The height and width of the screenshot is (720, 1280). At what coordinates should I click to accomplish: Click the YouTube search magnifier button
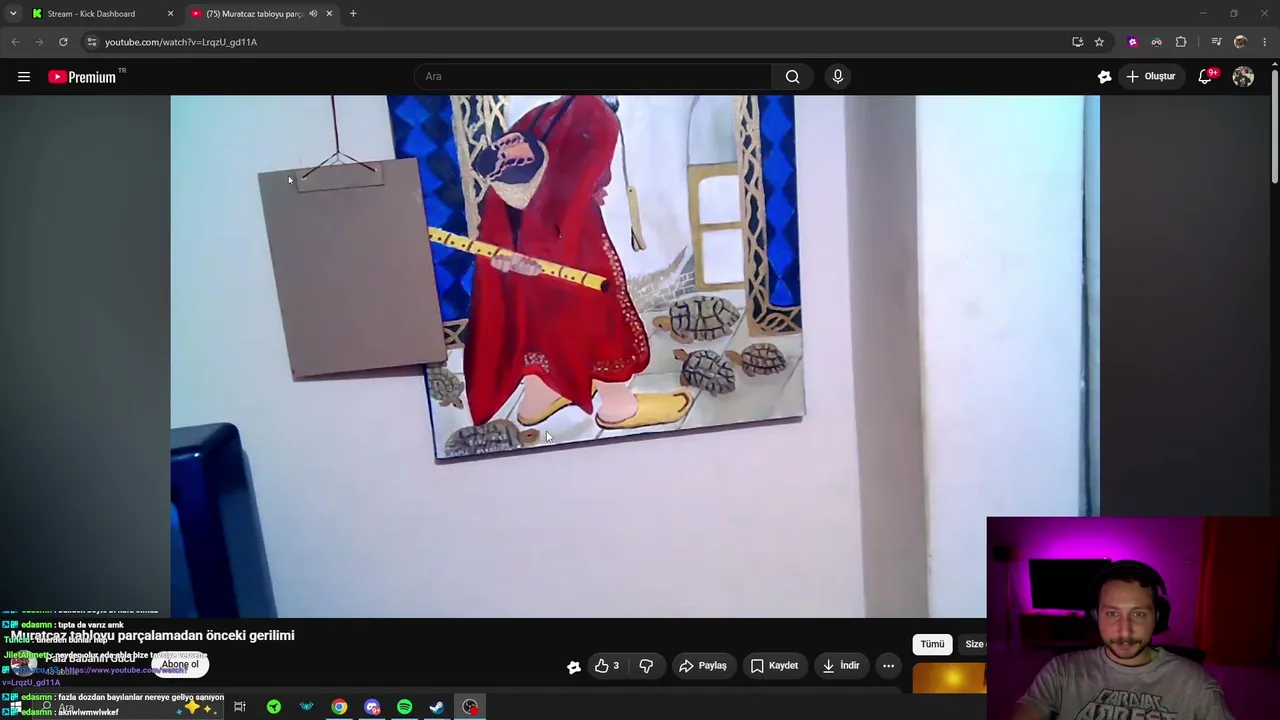coord(792,77)
